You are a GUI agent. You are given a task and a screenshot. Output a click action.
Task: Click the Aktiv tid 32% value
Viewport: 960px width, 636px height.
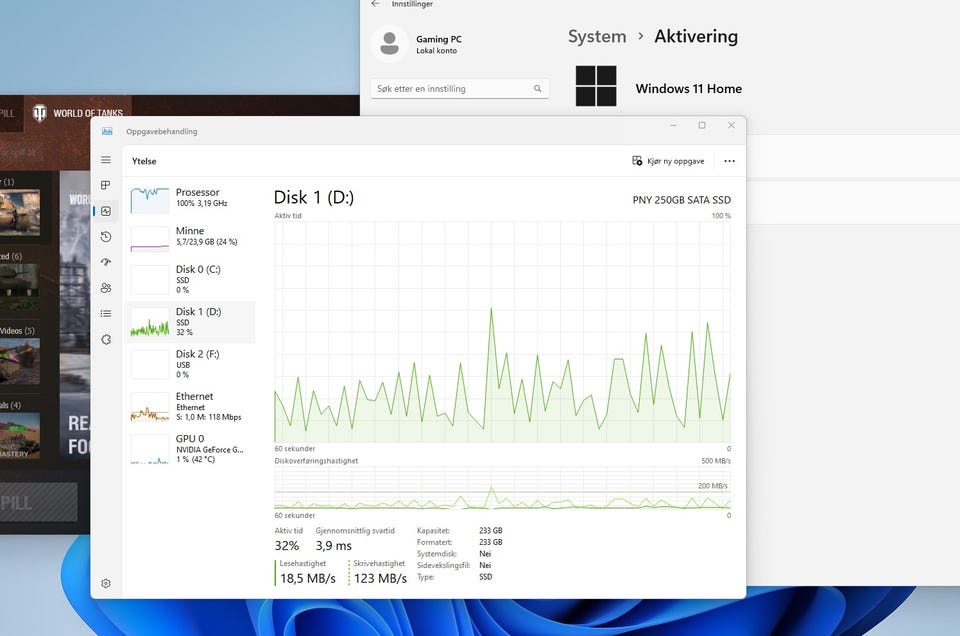287,545
